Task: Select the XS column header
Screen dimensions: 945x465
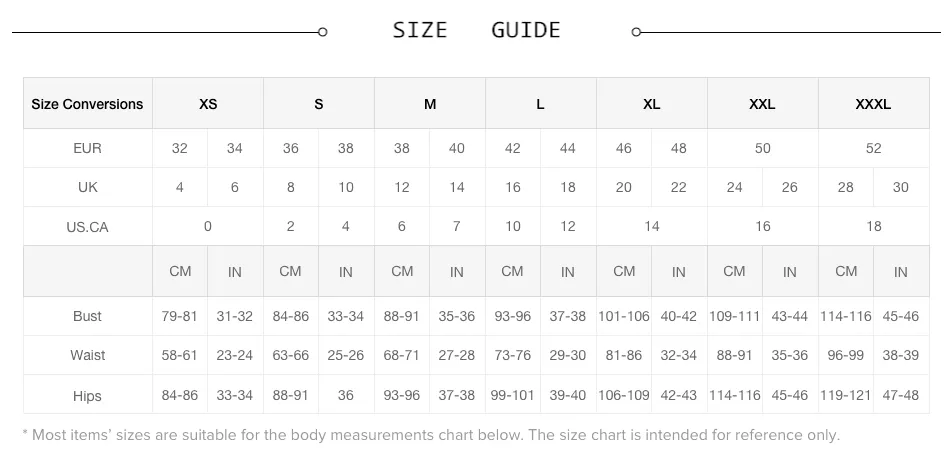Action: tap(208, 104)
